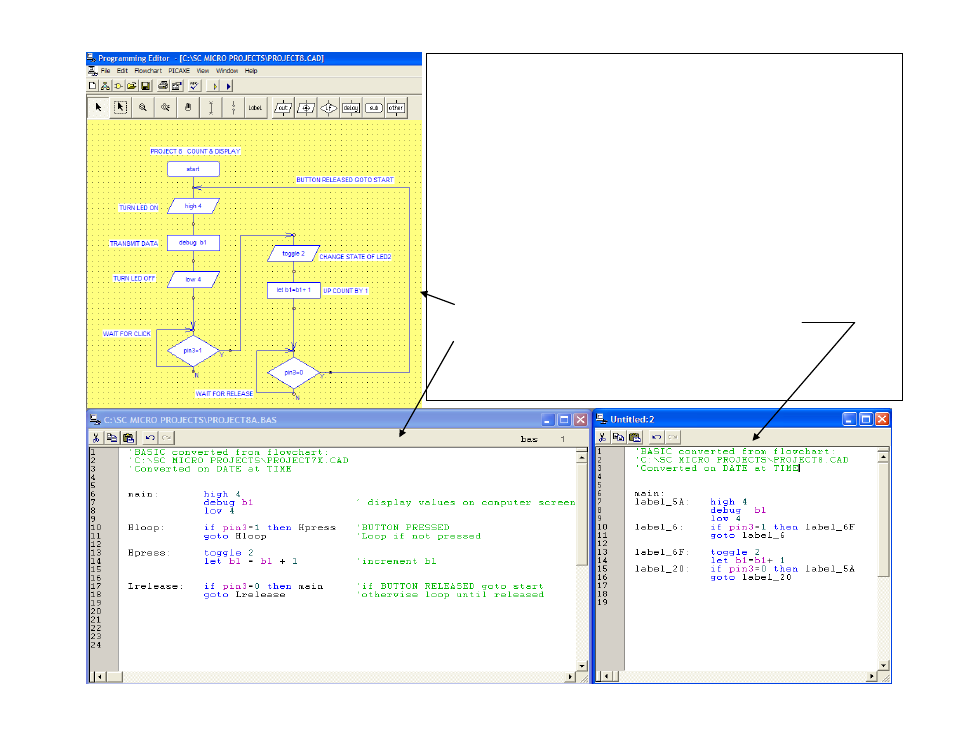Select the dashed-box area select tool

point(120,108)
